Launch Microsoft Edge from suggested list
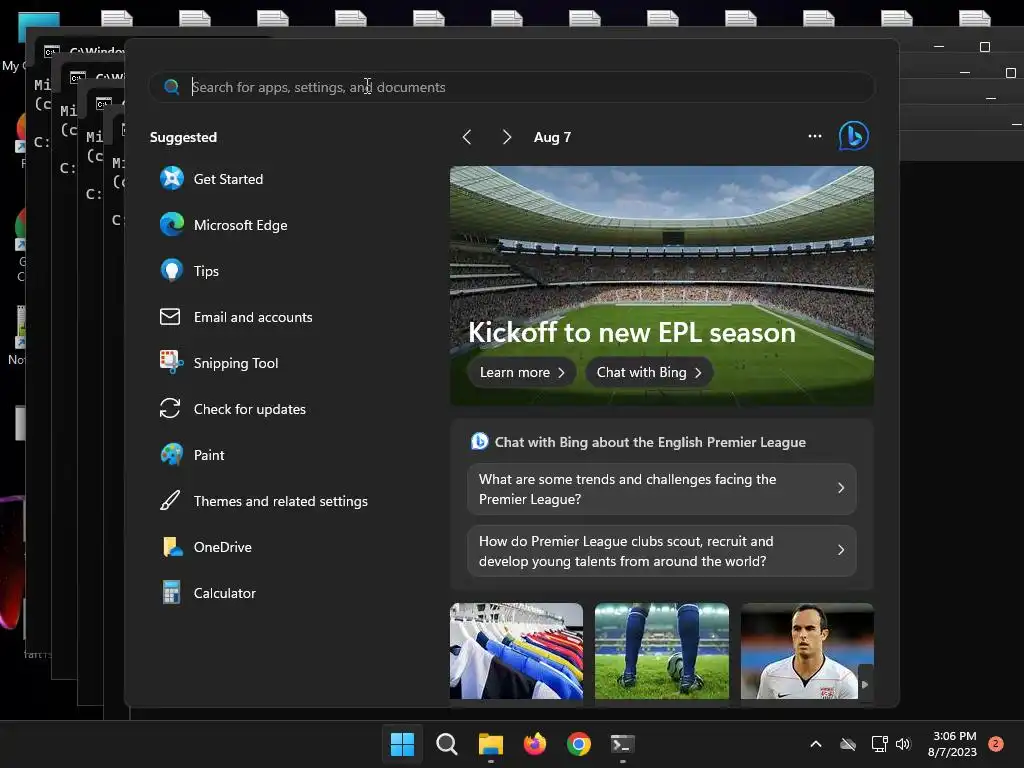1024x768 pixels. click(223, 225)
